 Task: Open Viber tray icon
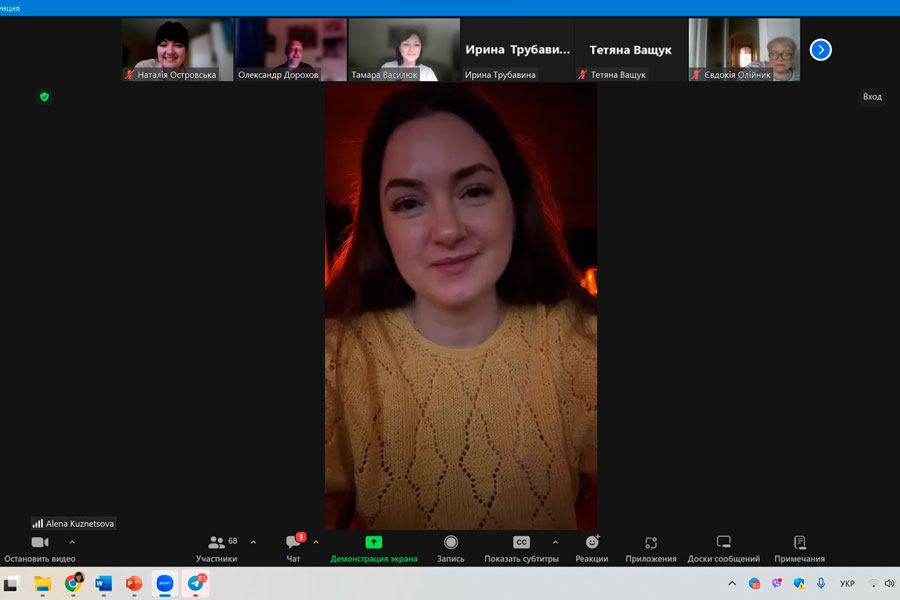777,583
